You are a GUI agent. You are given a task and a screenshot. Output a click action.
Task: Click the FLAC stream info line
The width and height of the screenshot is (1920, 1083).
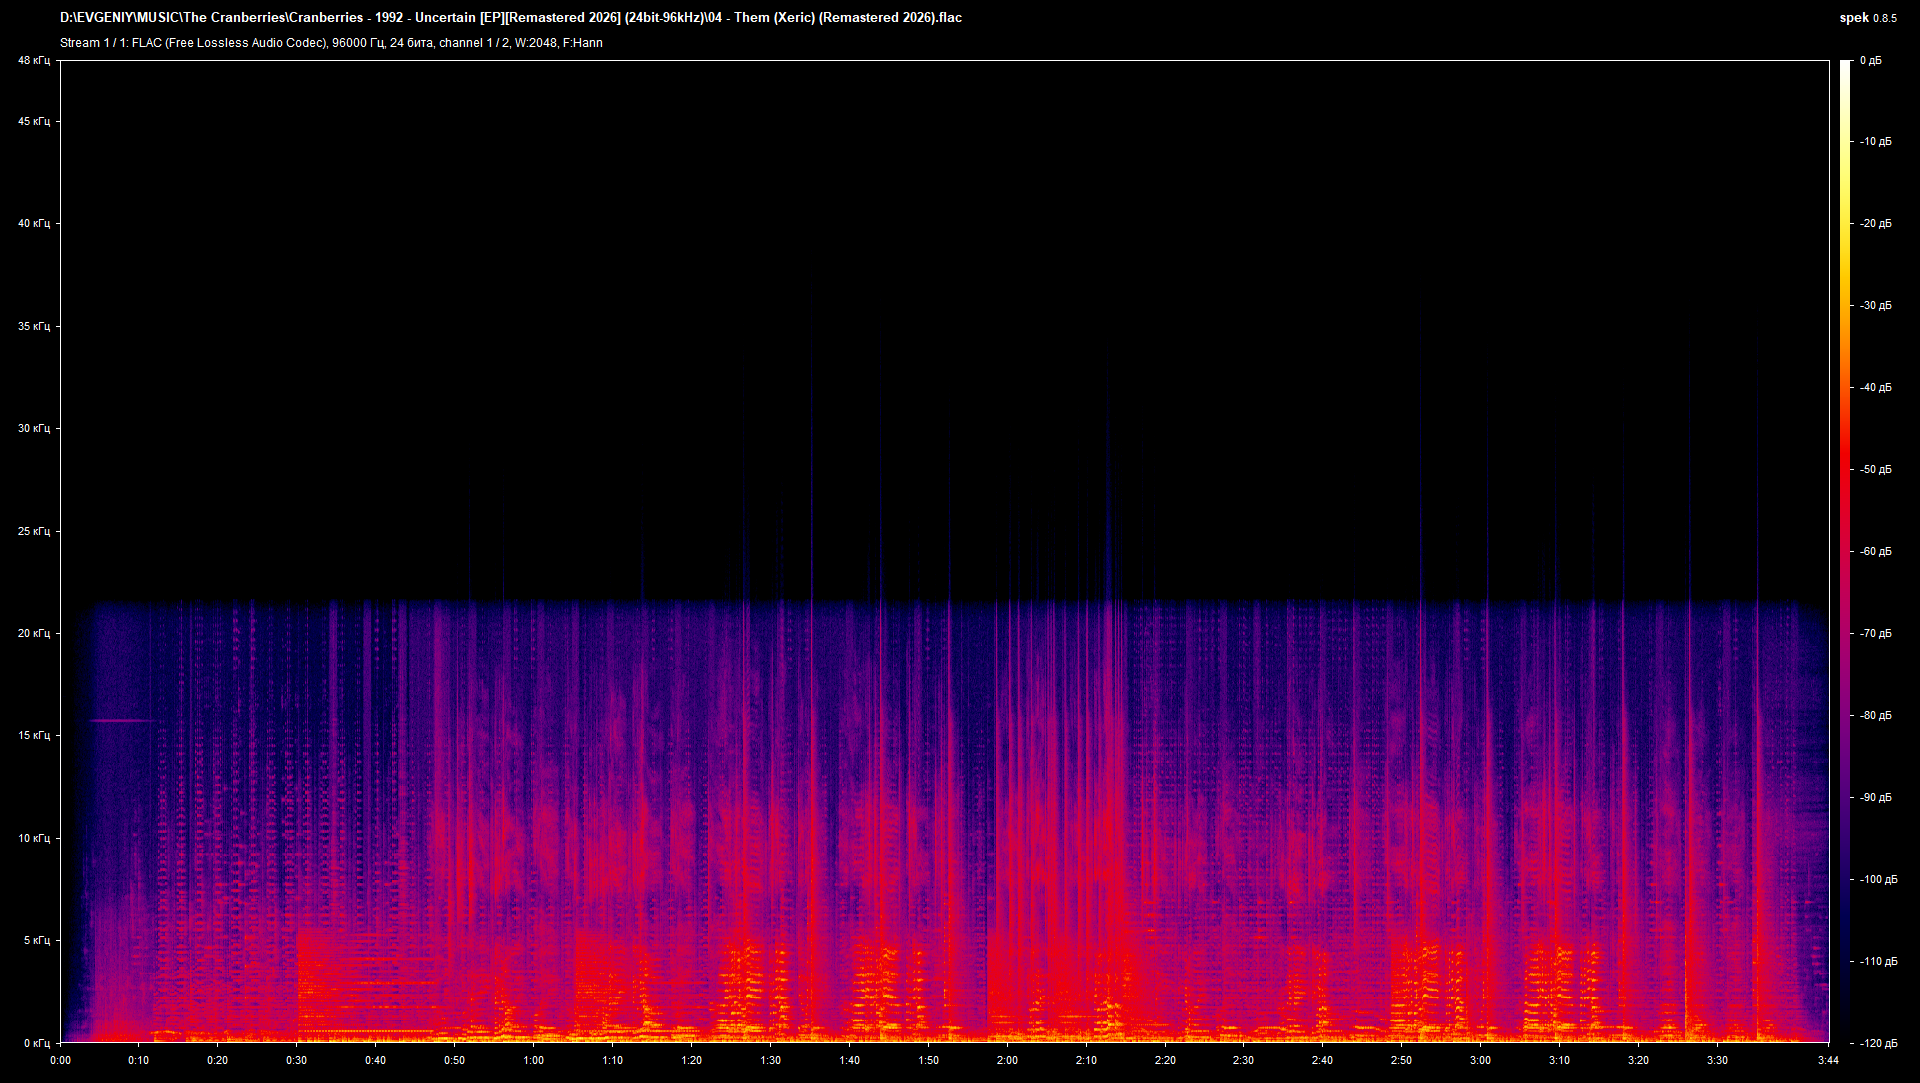pos(331,43)
